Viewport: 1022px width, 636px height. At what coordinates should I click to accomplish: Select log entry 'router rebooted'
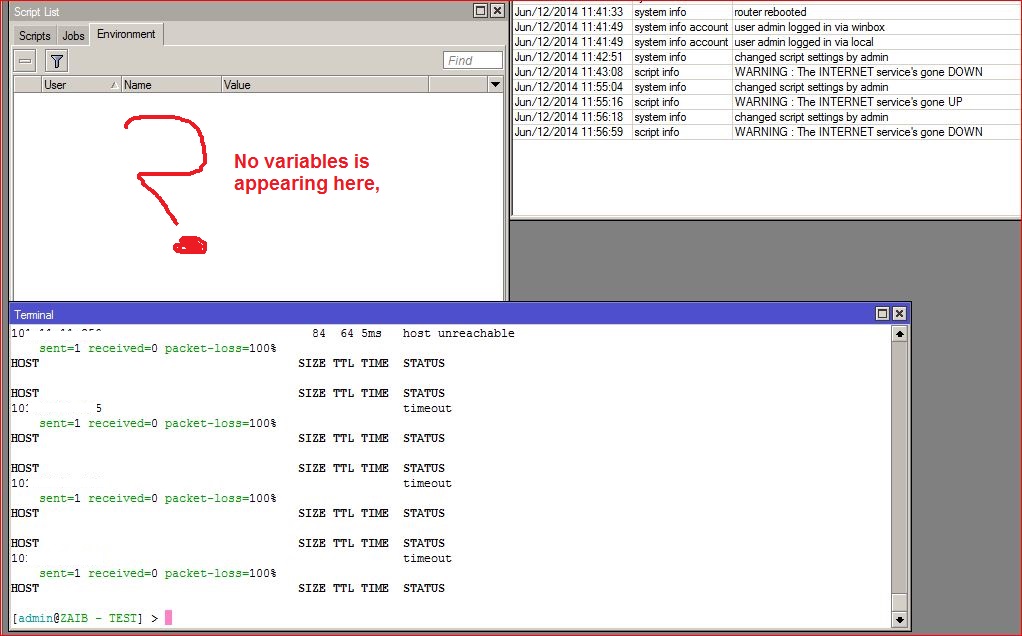(x=766, y=12)
